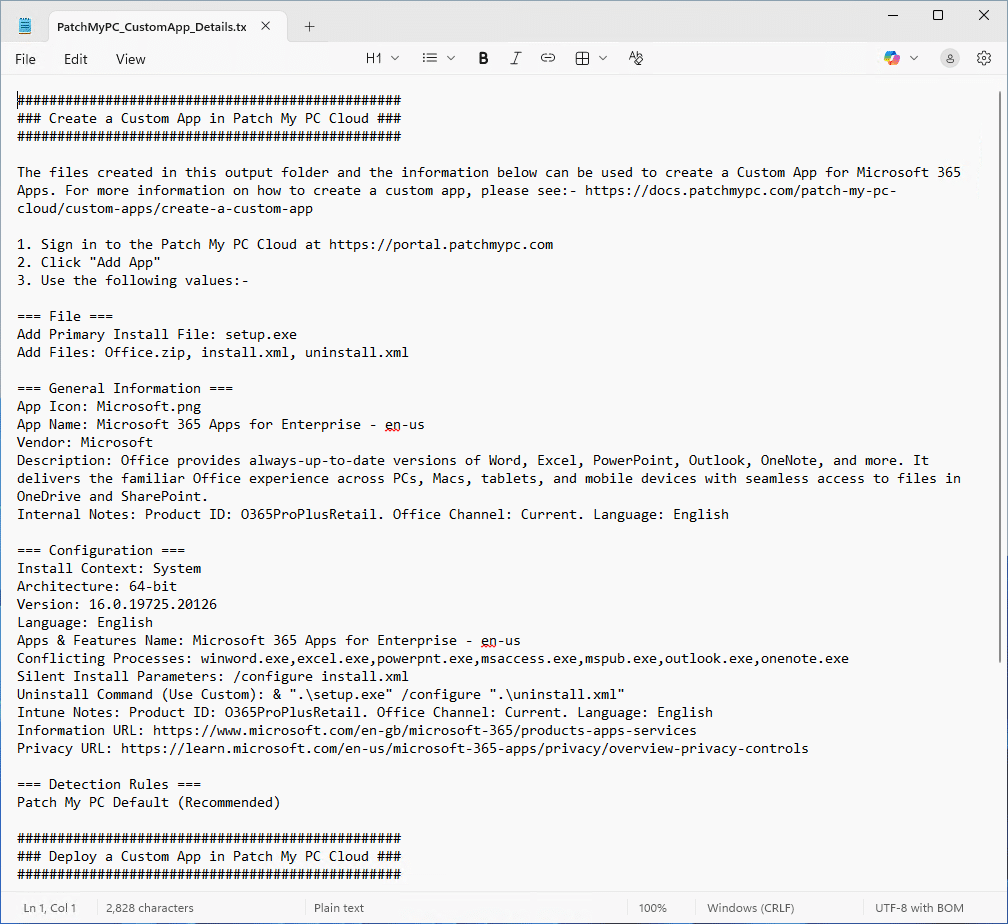Select the PatchMyPC_CustomApp_Details.txt tab
The image size is (1008, 924).
point(150,27)
